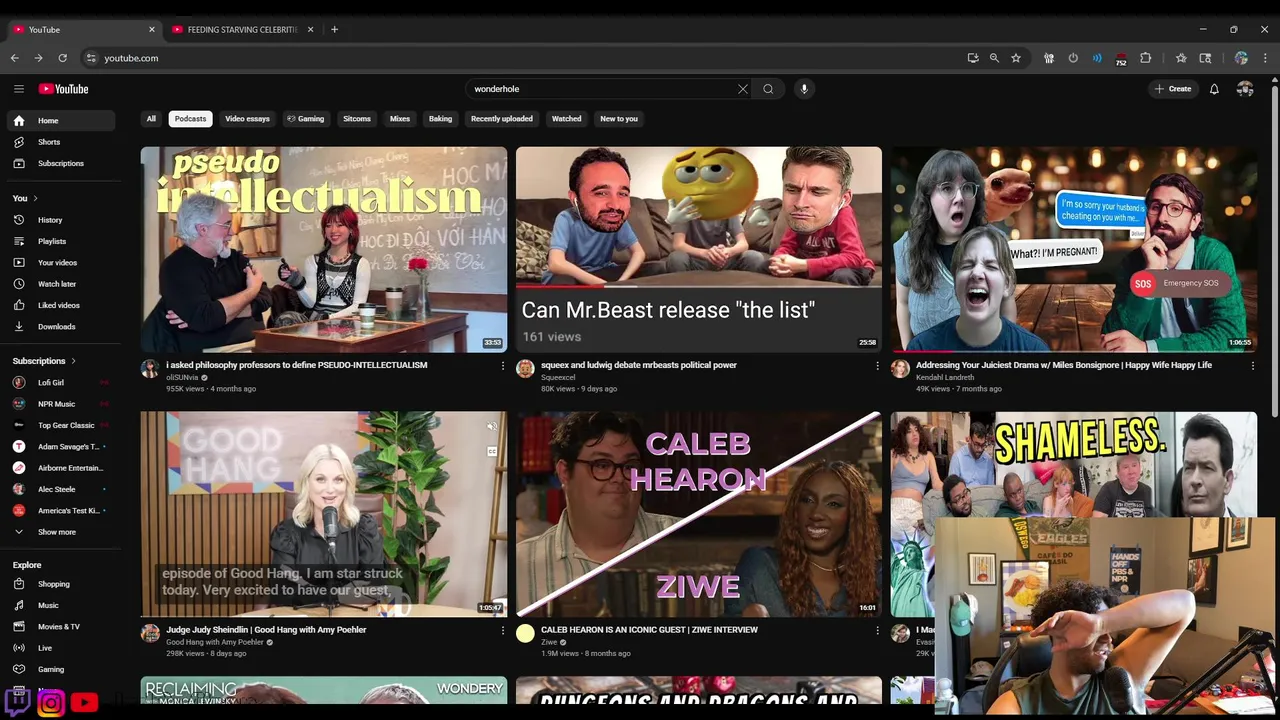The image size is (1280, 720).
Task: Open the YouTube account avatar menu
Action: [x=1245, y=89]
